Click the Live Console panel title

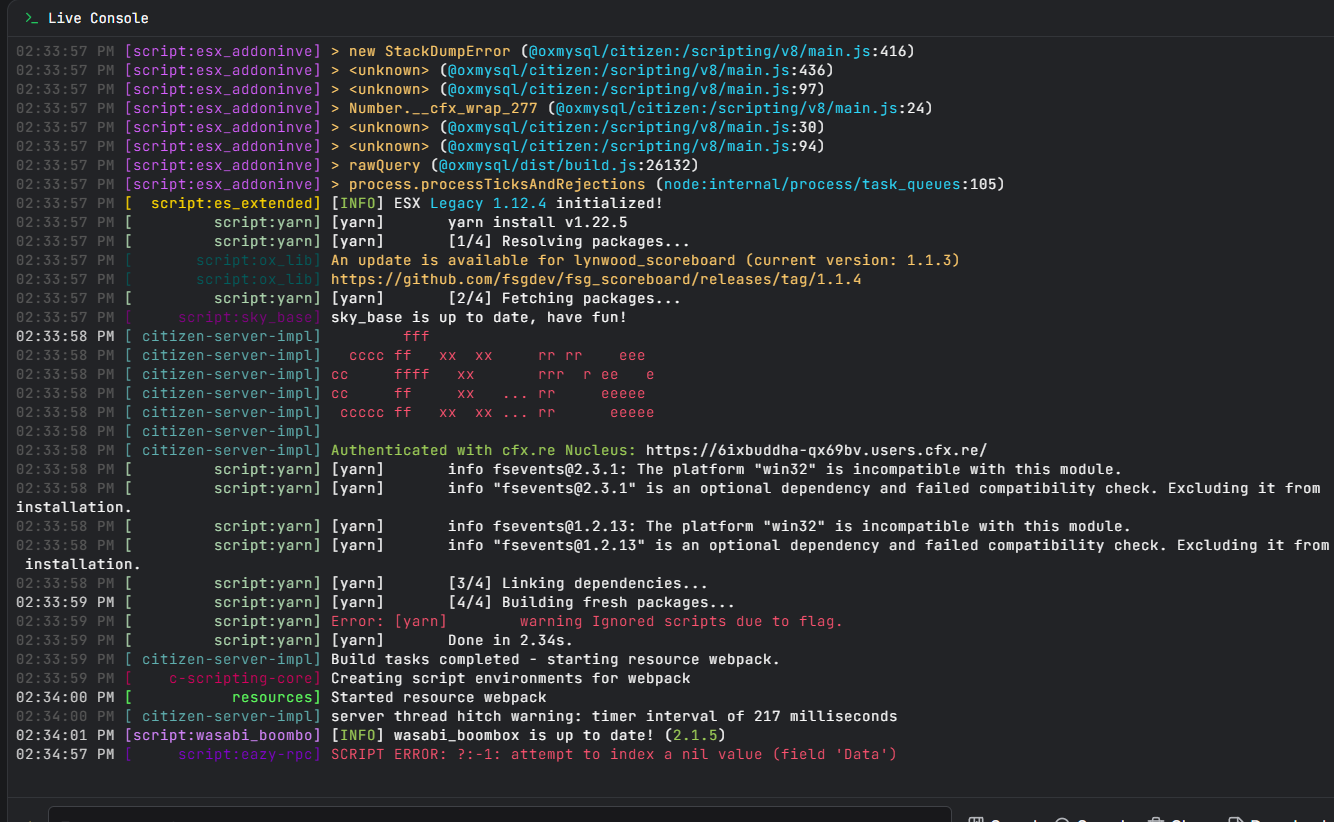pos(98,18)
